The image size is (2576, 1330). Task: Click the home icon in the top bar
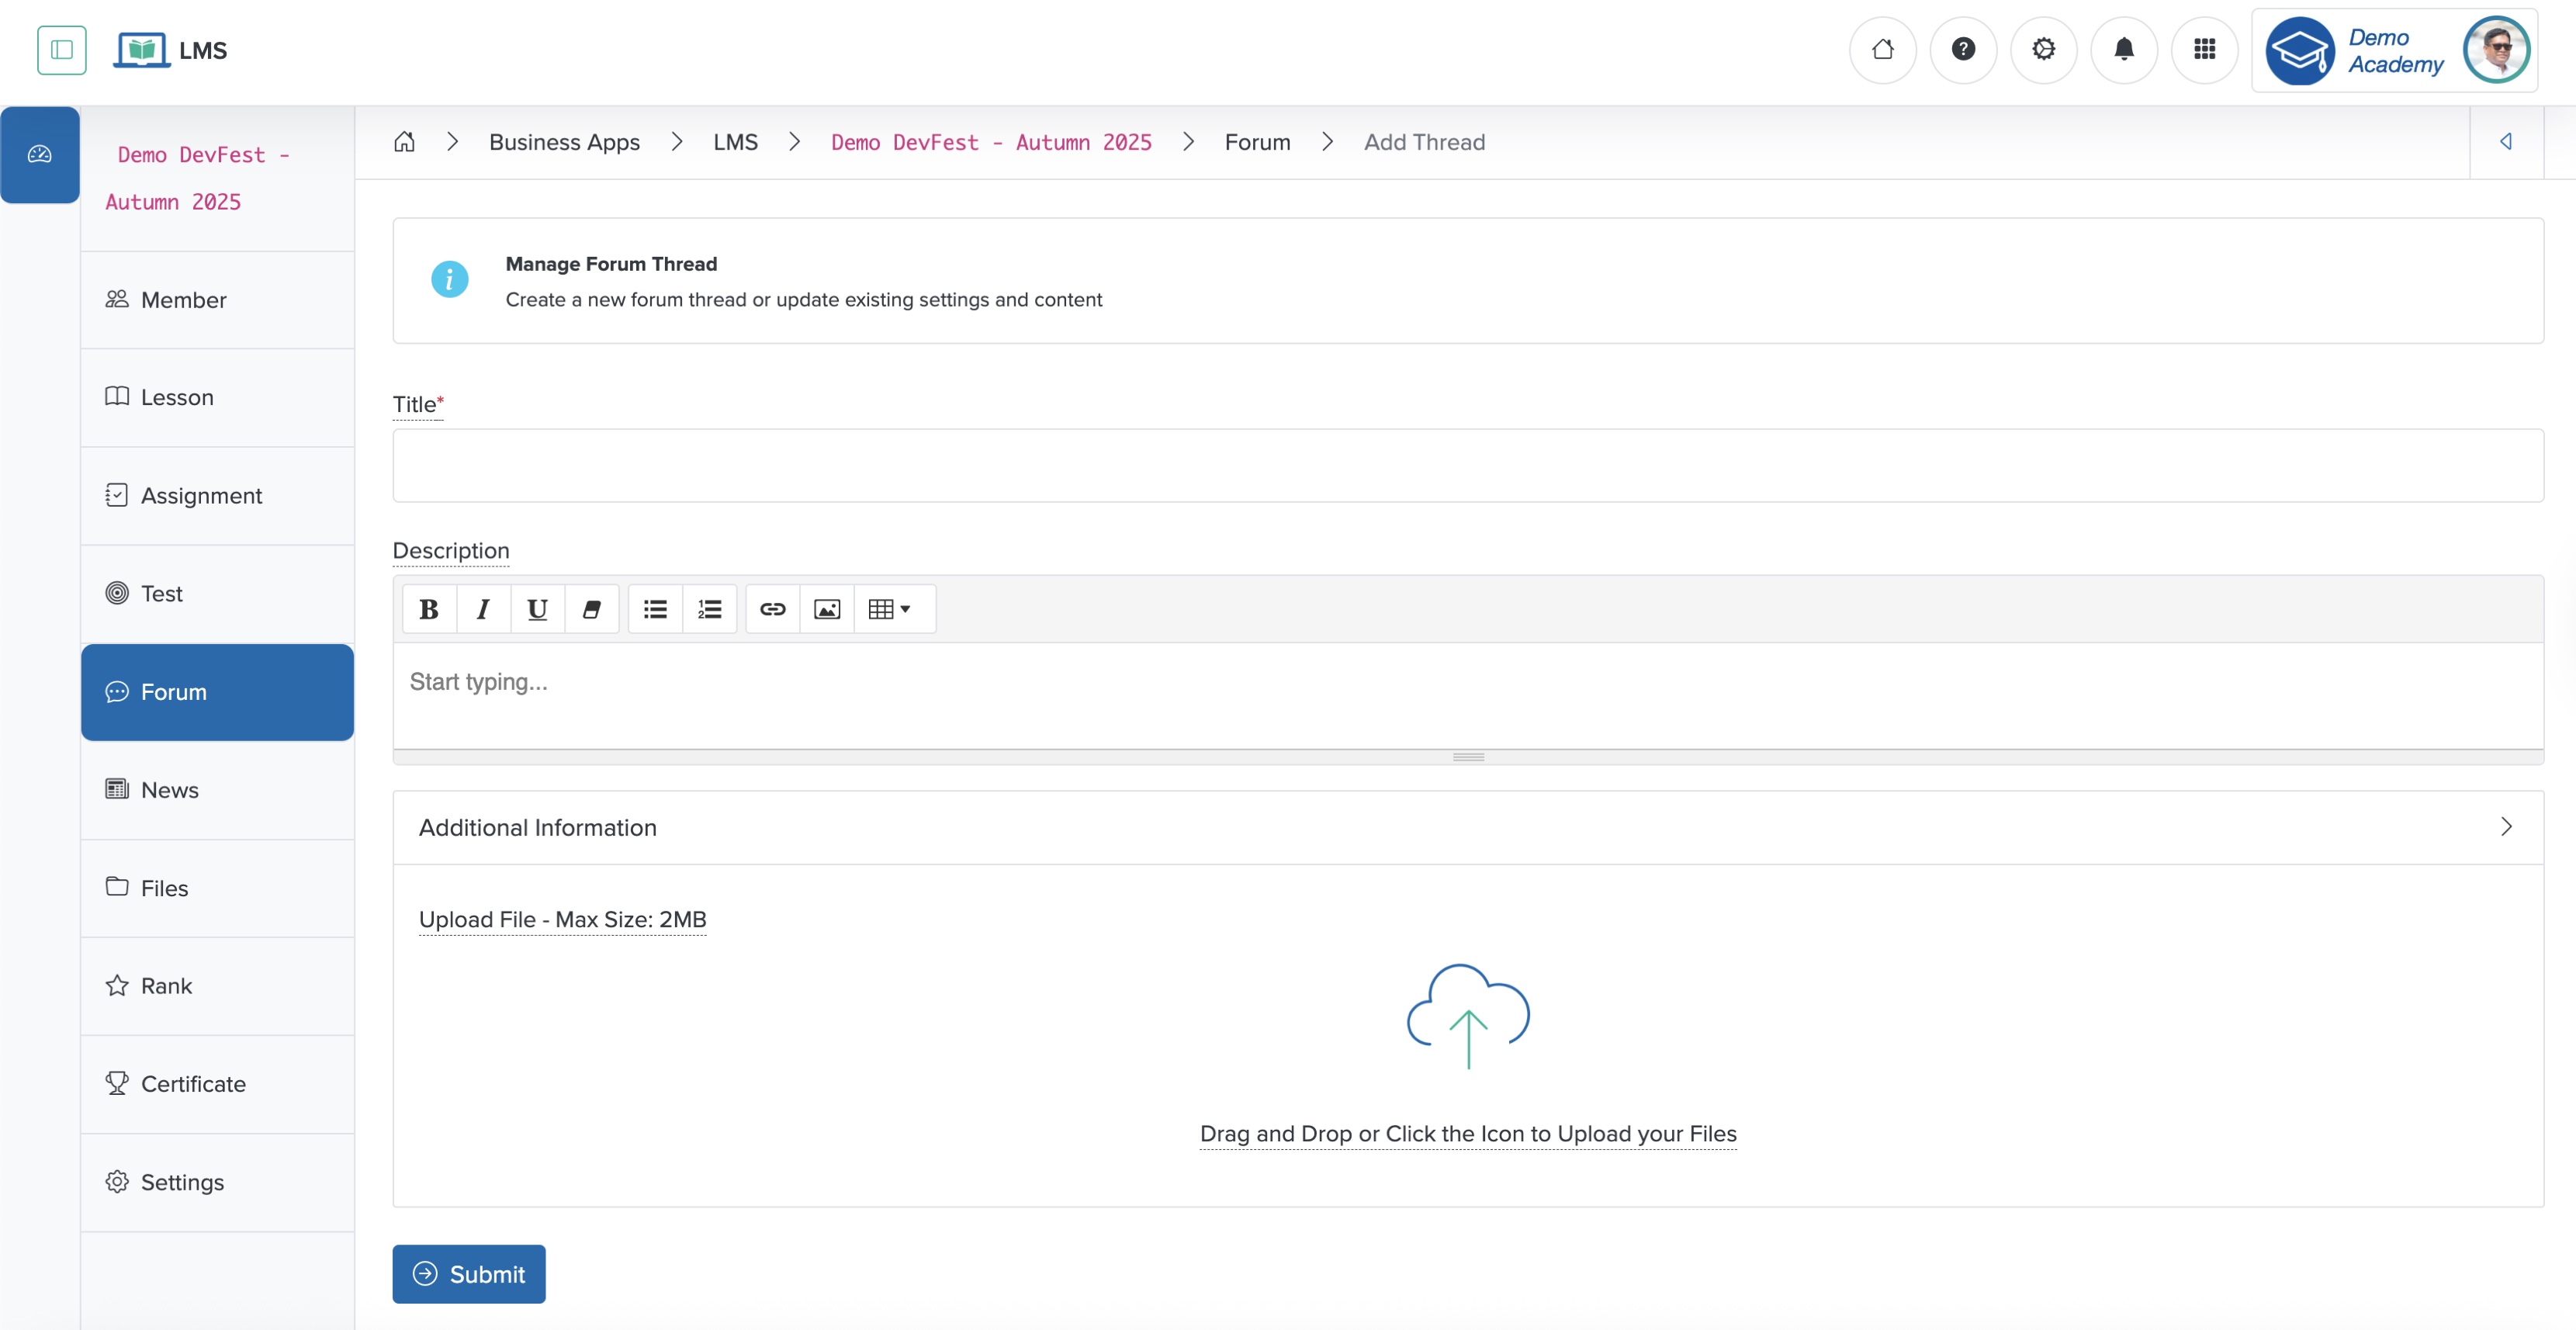(x=1884, y=49)
